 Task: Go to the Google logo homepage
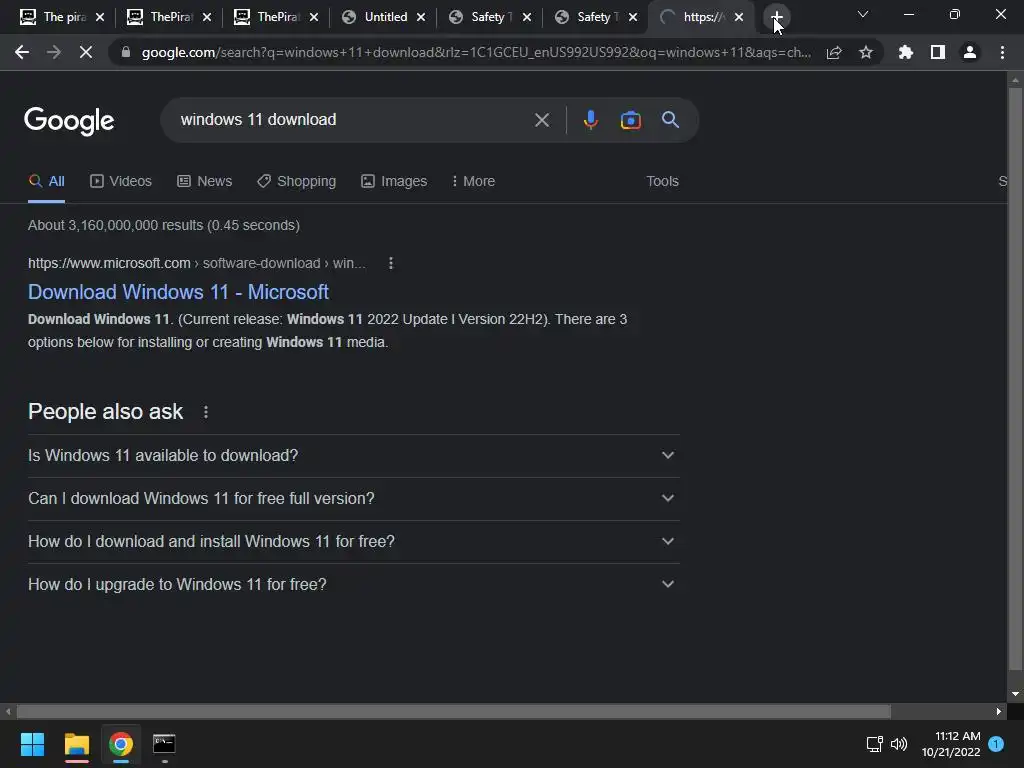click(x=69, y=121)
